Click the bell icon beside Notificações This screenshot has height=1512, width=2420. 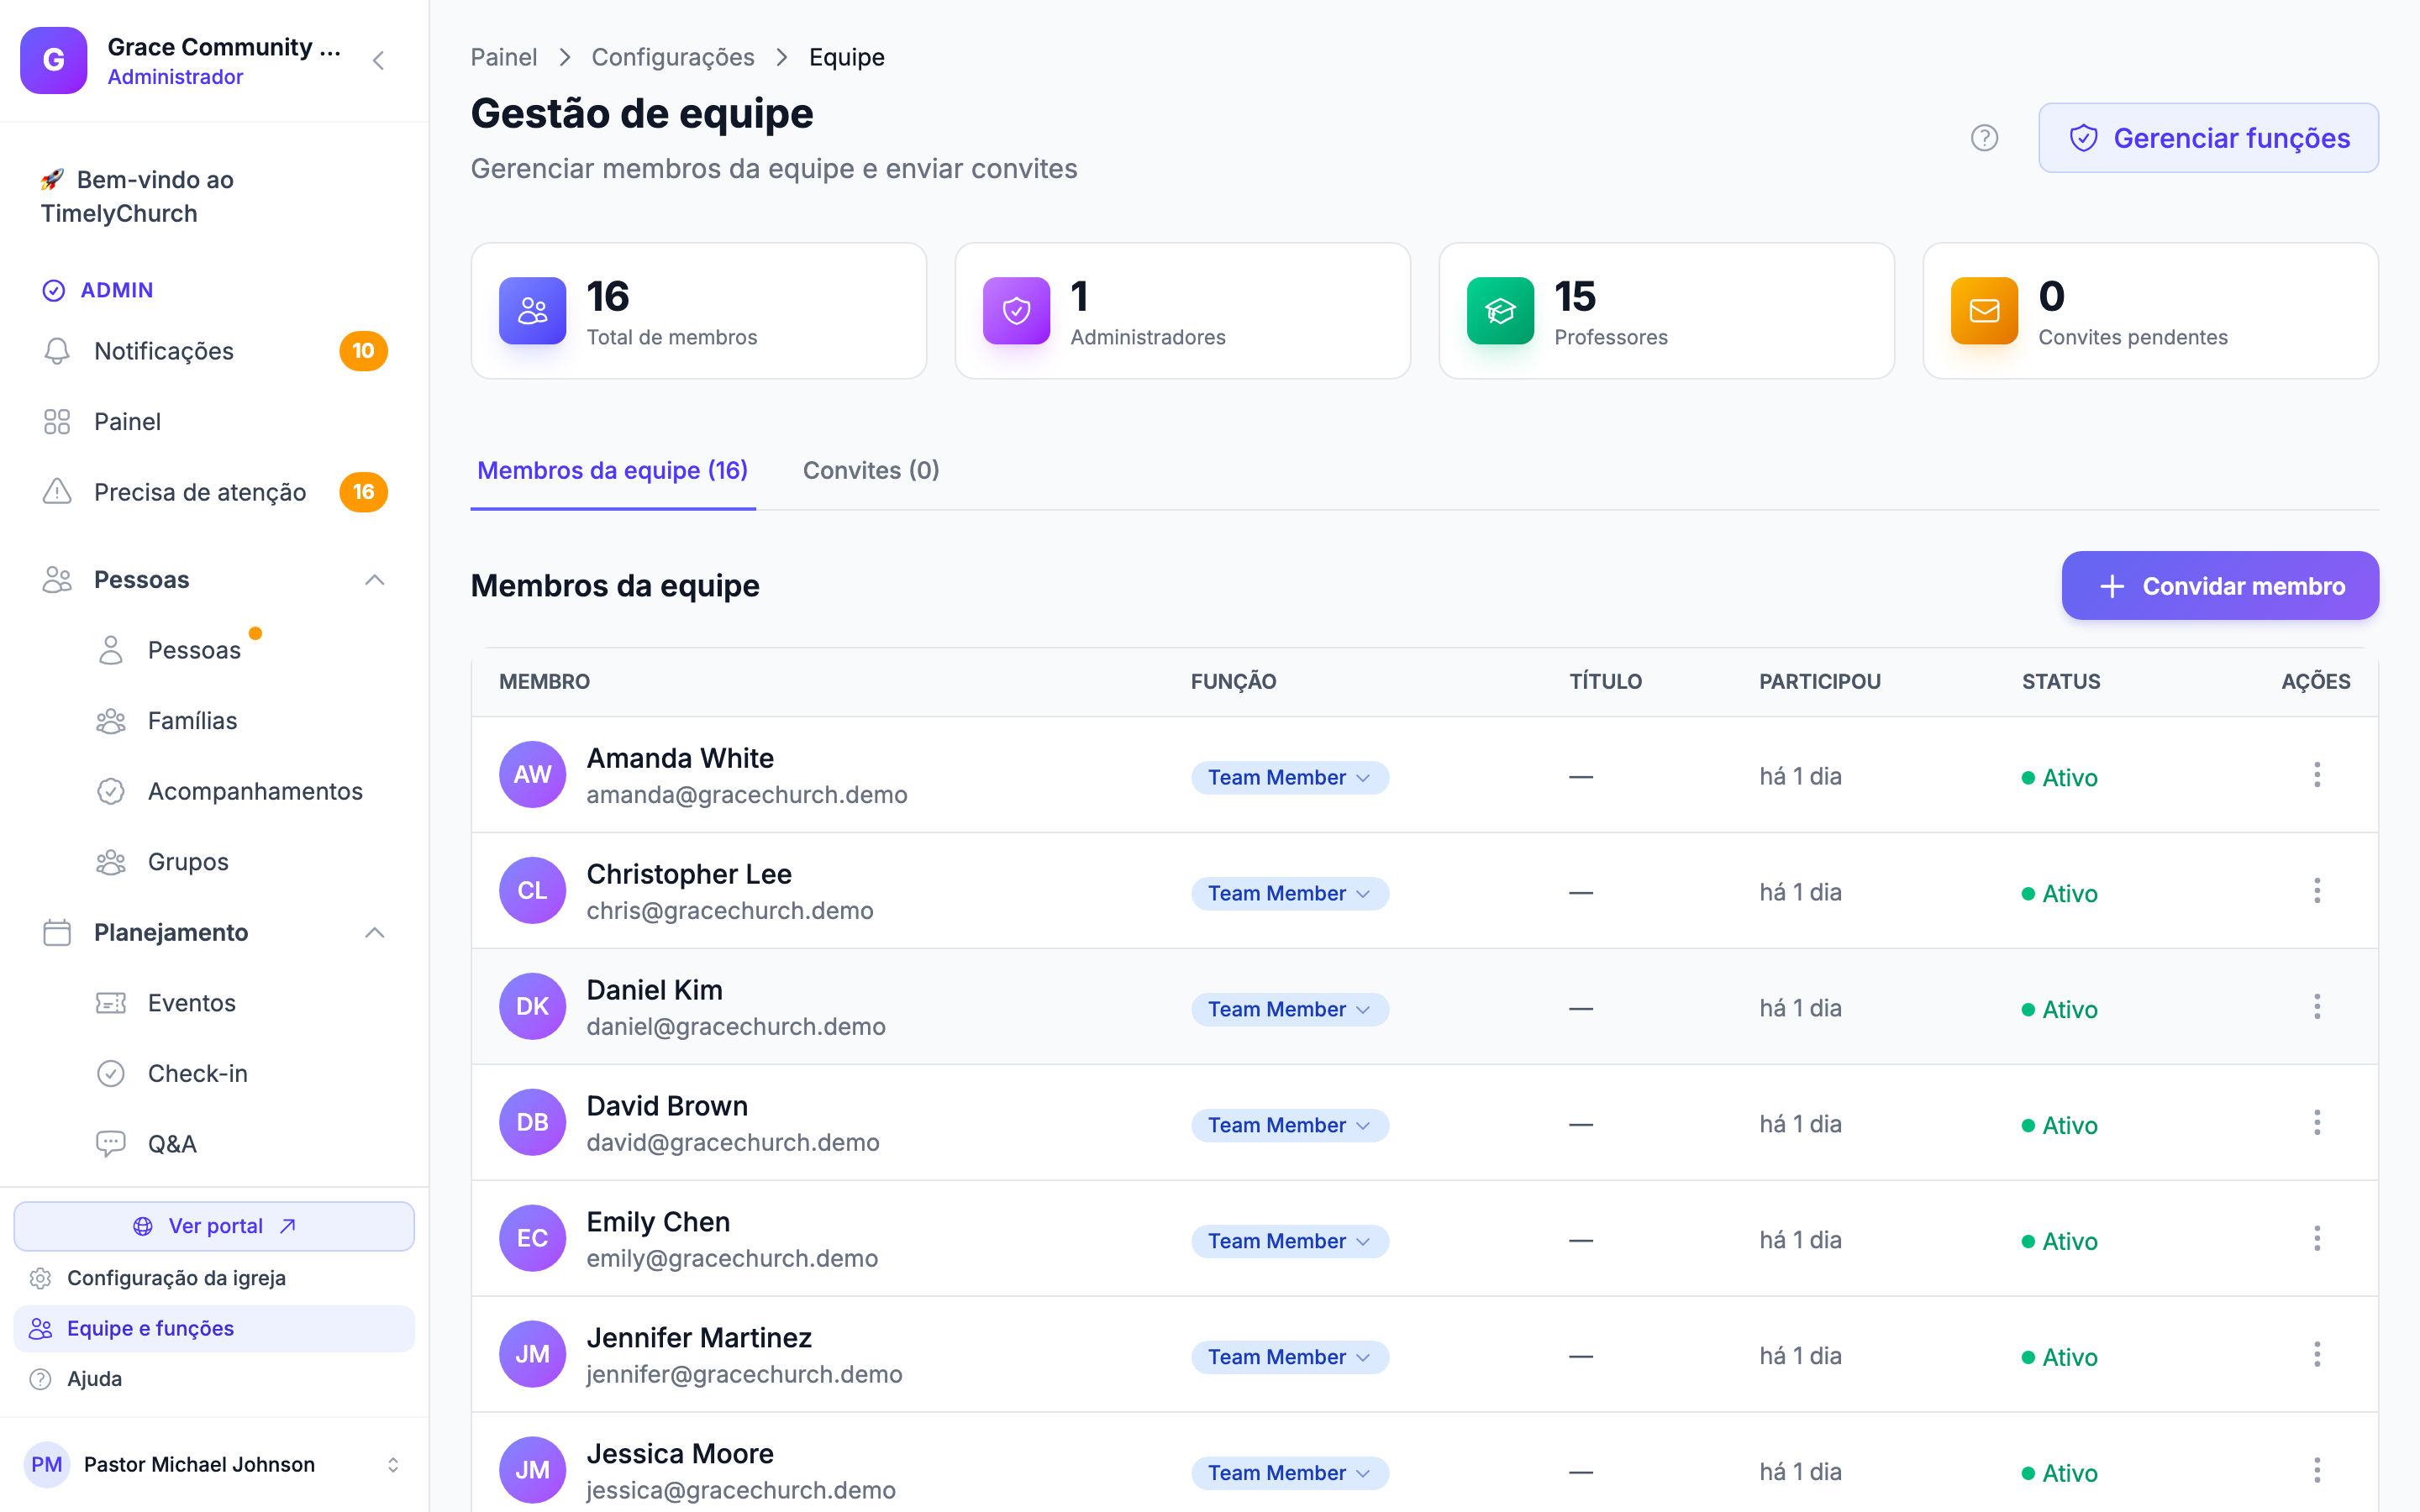pyautogui.click(x=57, y=351)
